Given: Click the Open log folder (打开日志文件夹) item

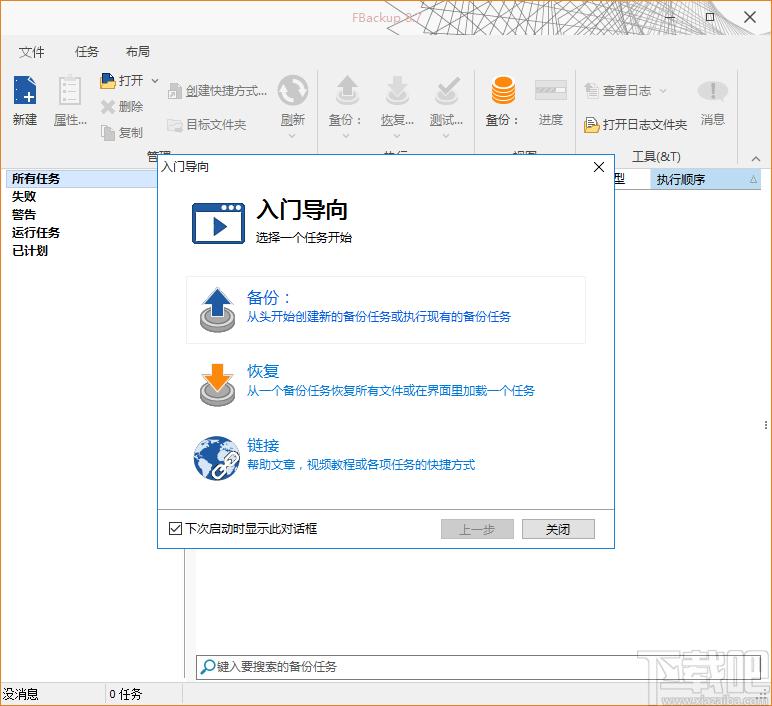Looking at the screenshot, I should coord(636,125).
